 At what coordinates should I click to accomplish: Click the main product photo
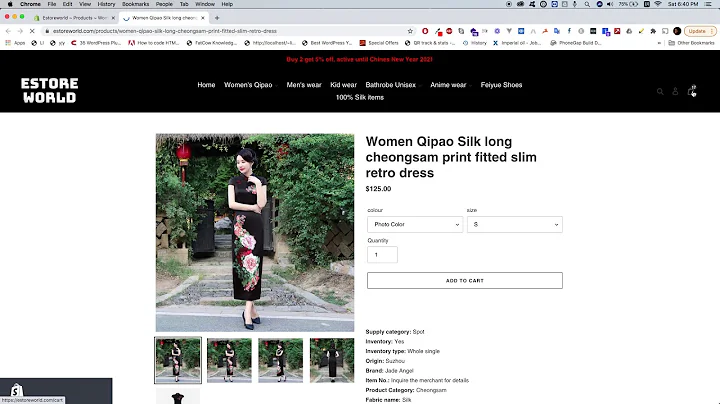coord(255,232)
